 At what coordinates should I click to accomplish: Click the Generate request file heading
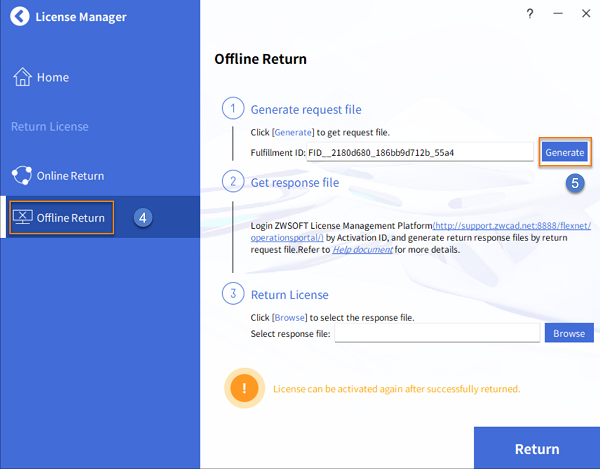pyautogui.click(x=306, y=110)
